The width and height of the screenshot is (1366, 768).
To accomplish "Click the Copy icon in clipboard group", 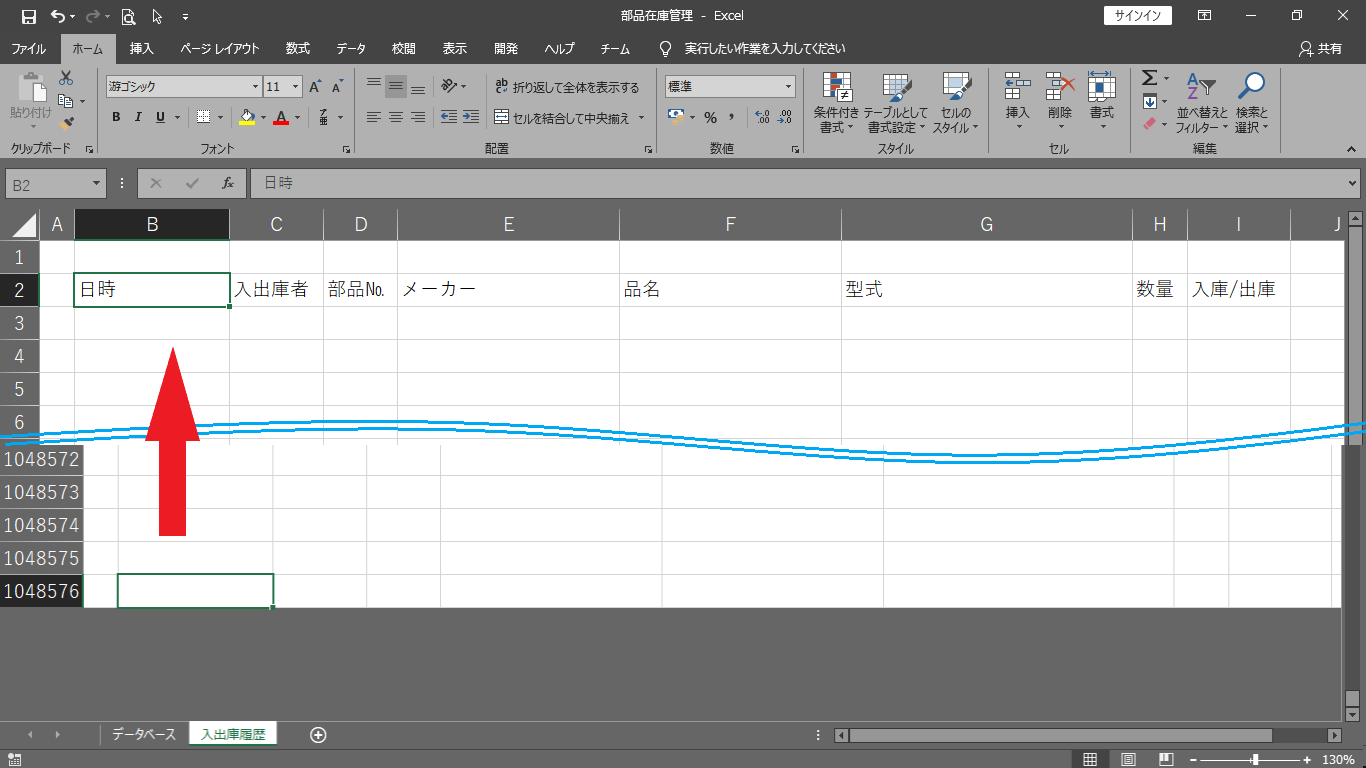I will [66, 101].
